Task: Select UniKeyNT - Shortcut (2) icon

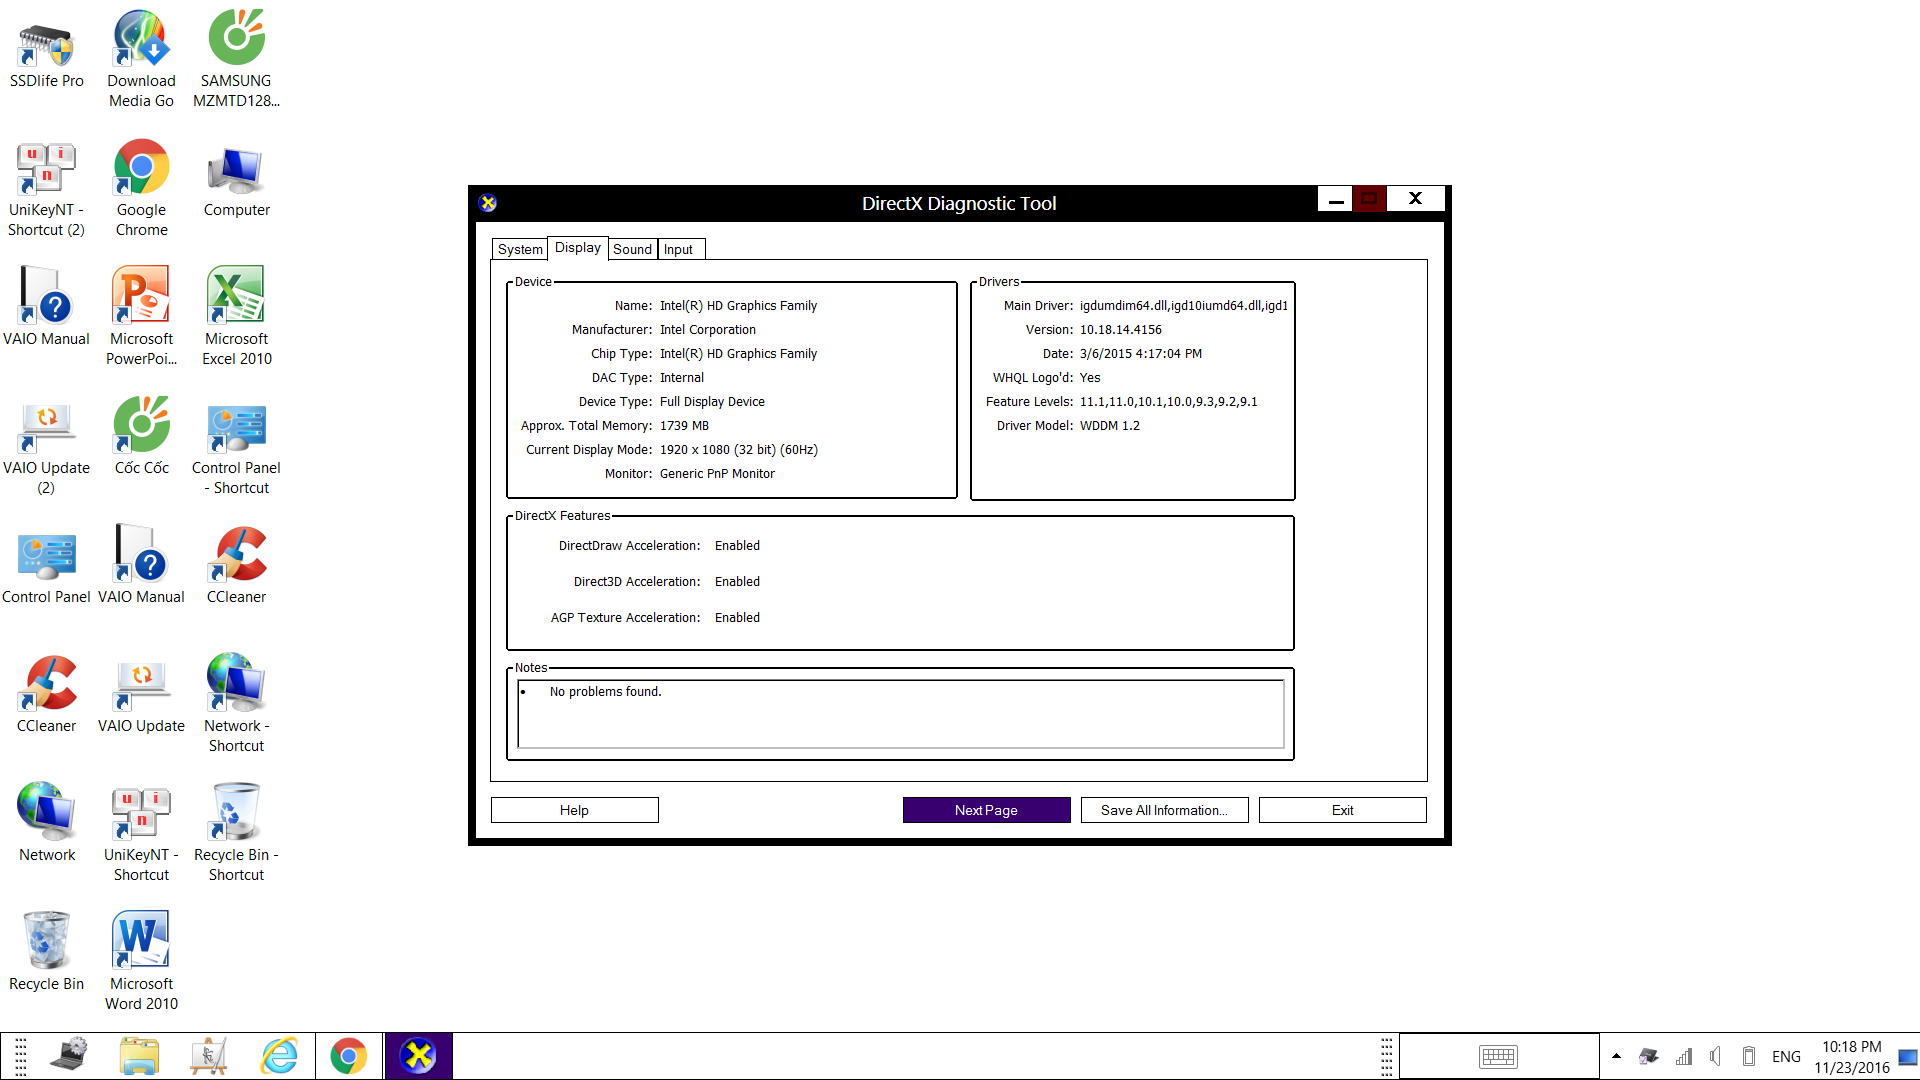Action: pyautogui.click(x=46, y=188)
